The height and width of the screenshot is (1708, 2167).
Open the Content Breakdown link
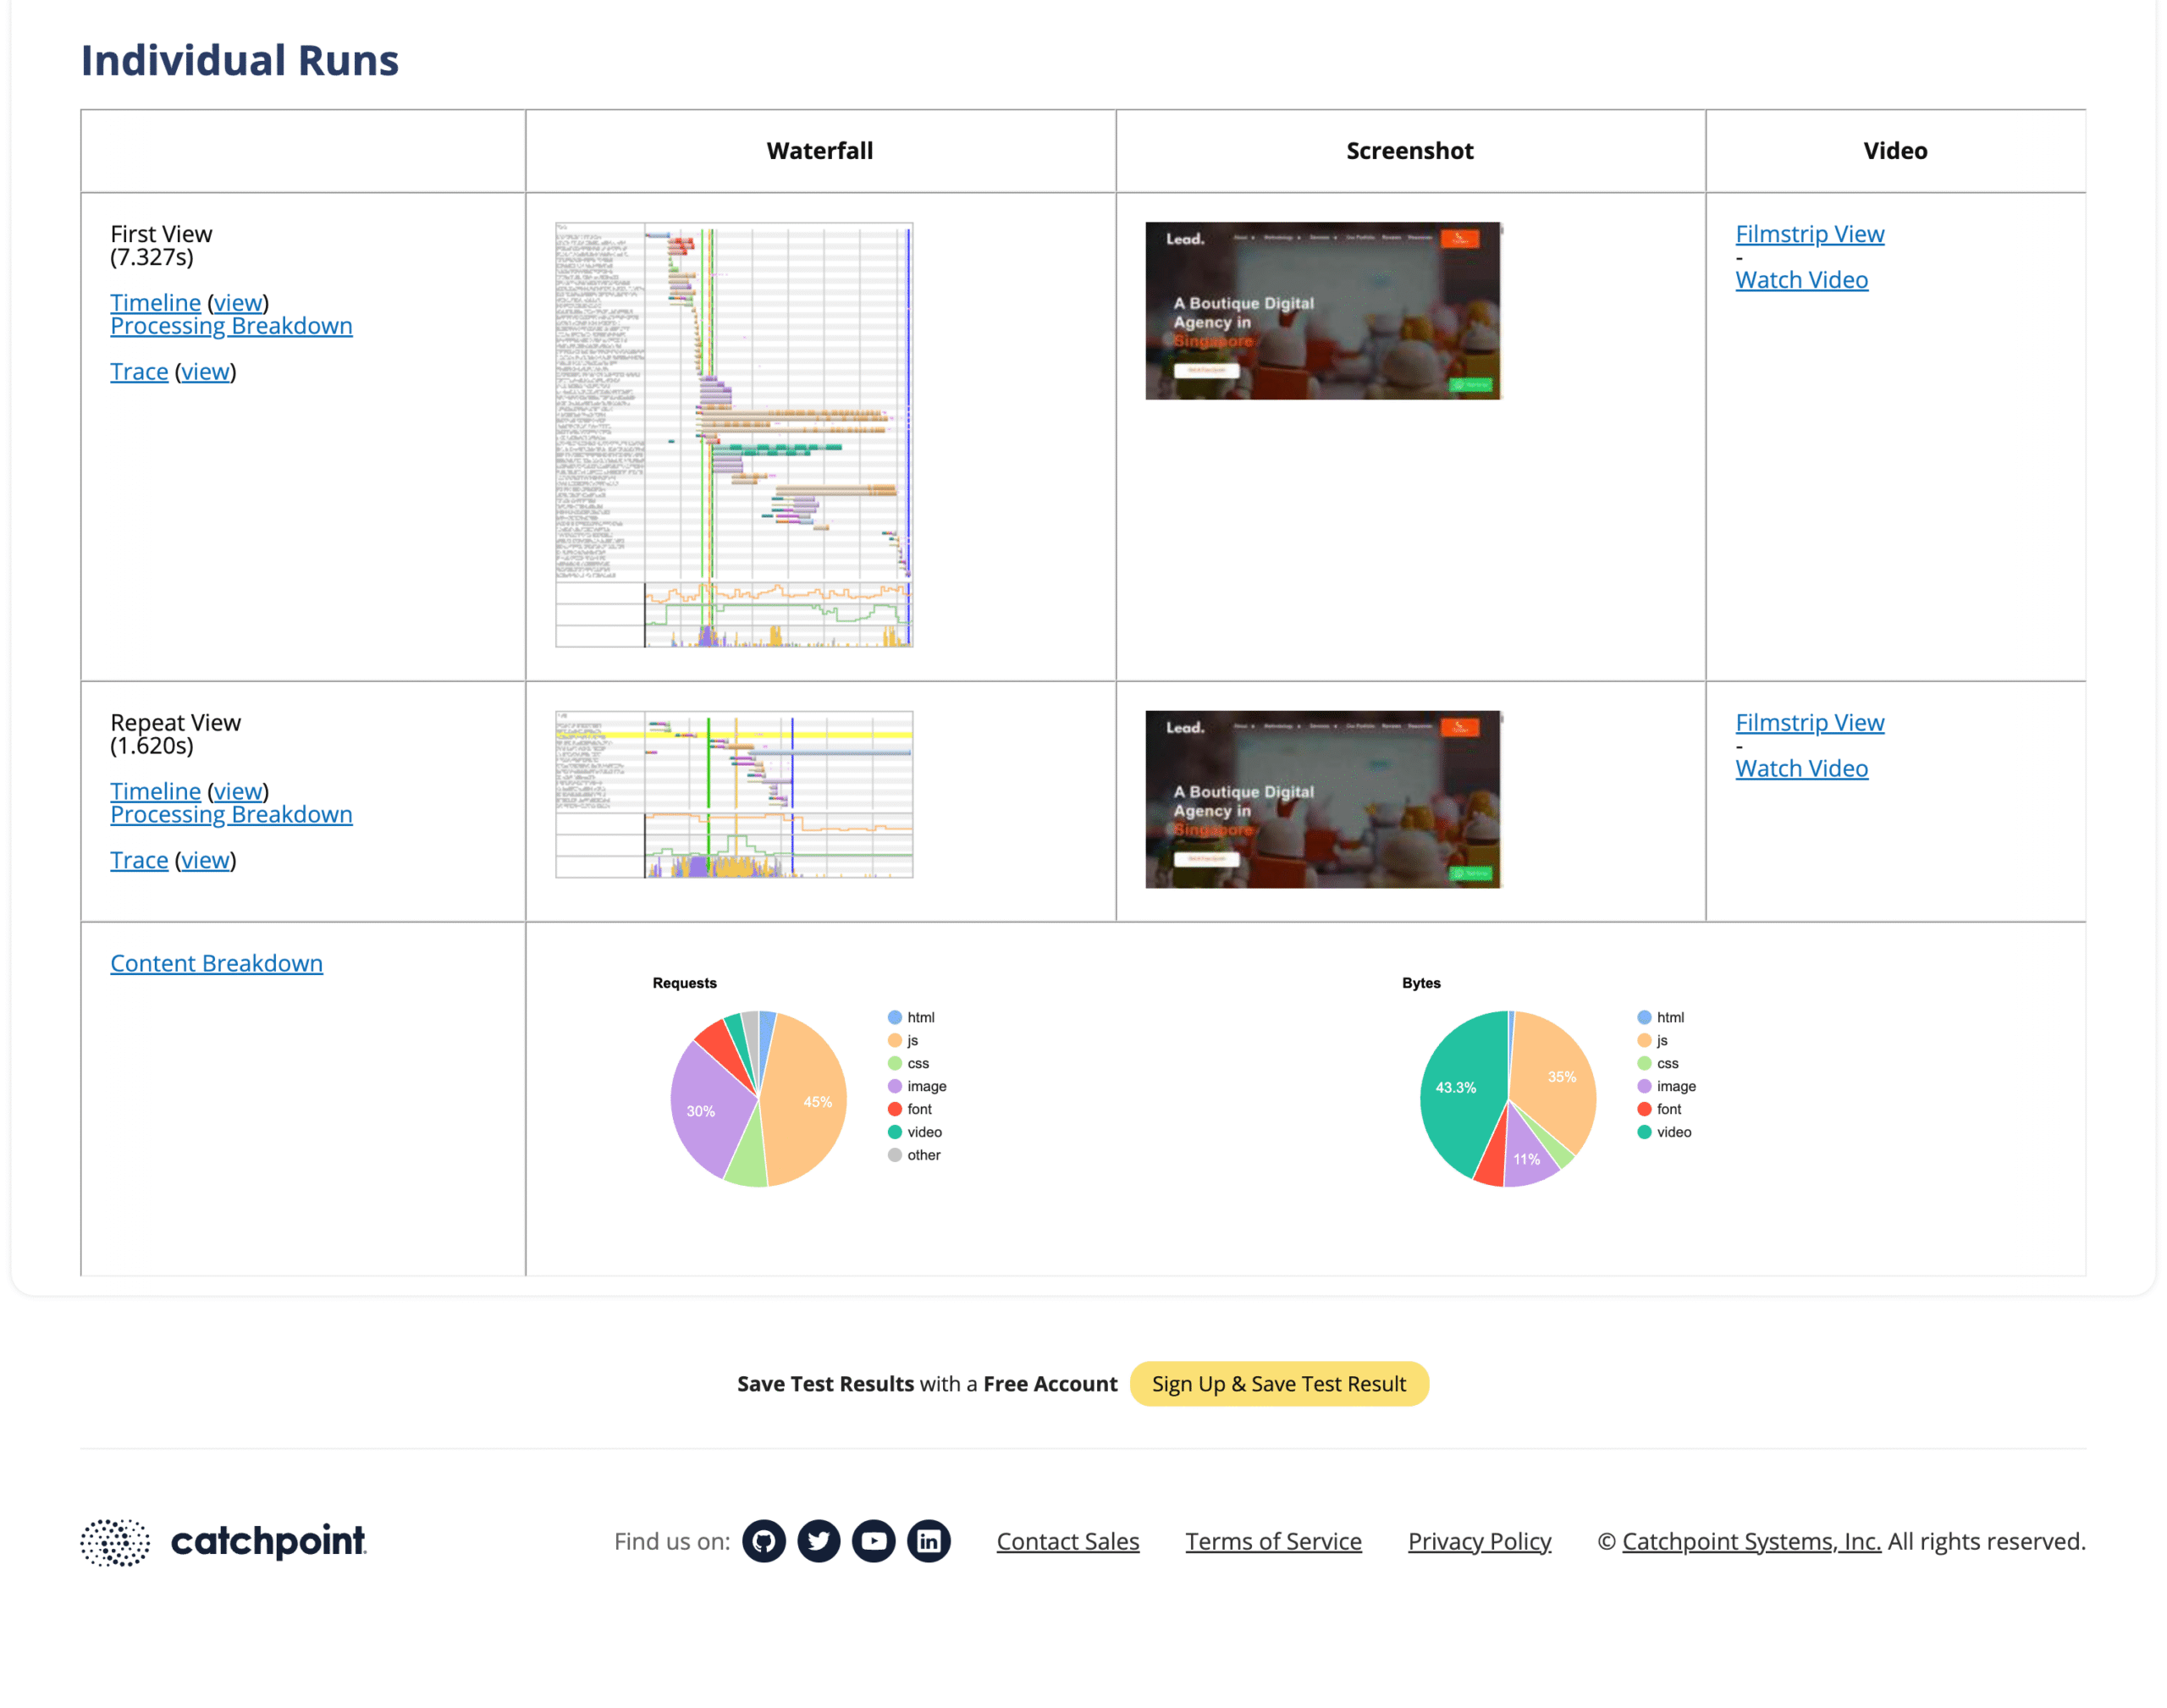tap(216, 963)
